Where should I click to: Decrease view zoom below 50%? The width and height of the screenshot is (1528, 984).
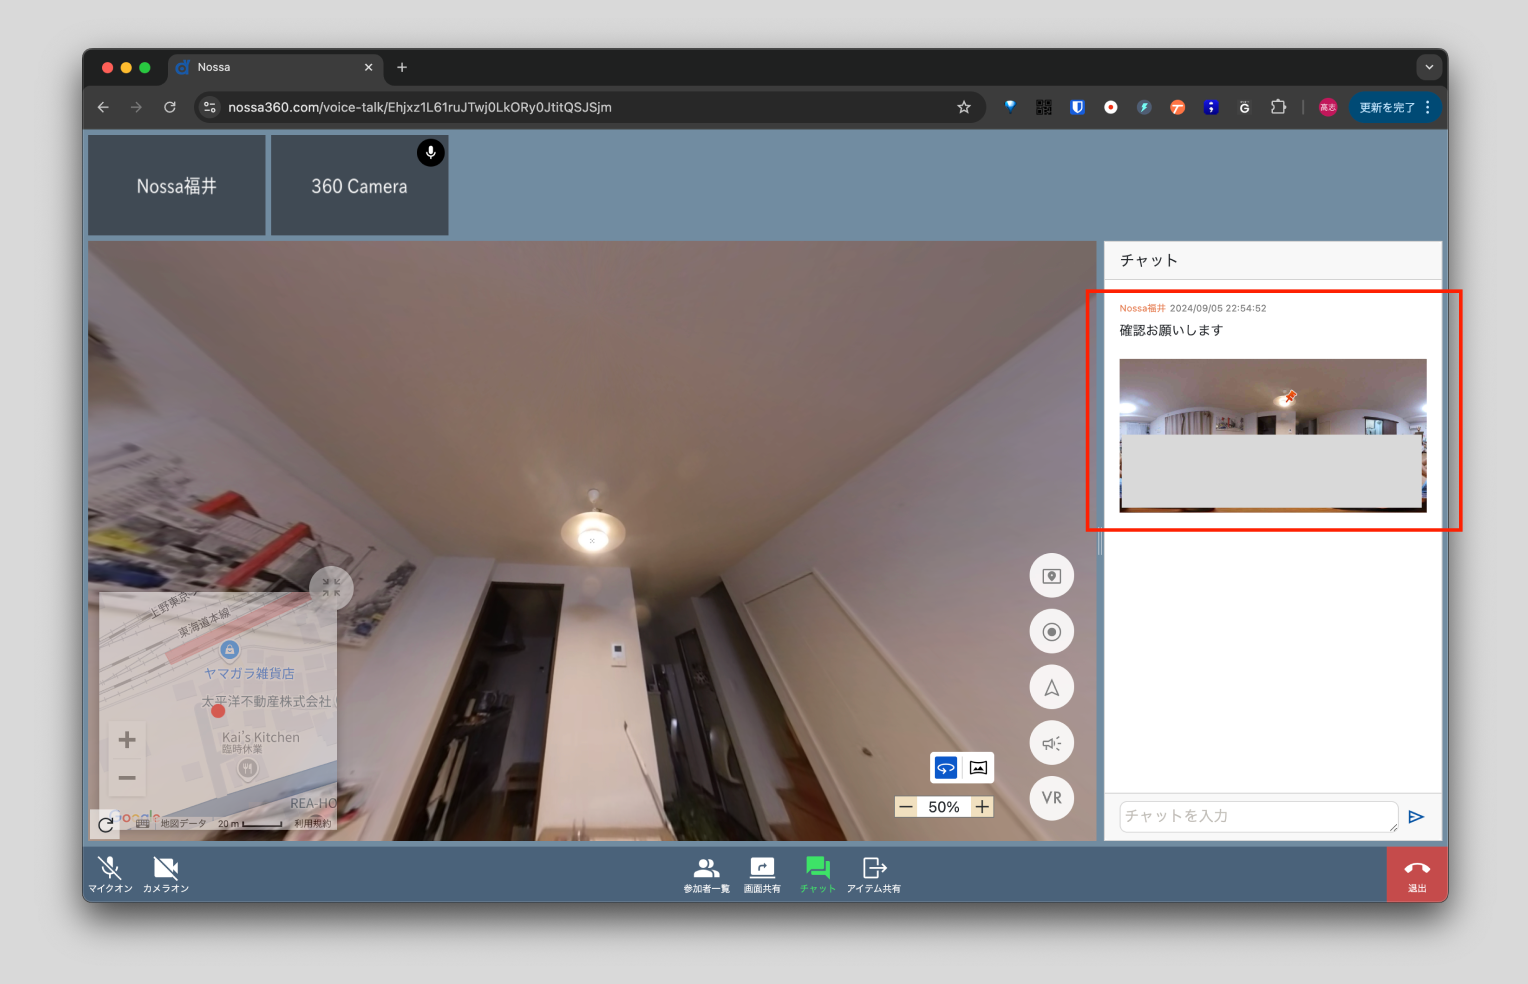(906, 807)
